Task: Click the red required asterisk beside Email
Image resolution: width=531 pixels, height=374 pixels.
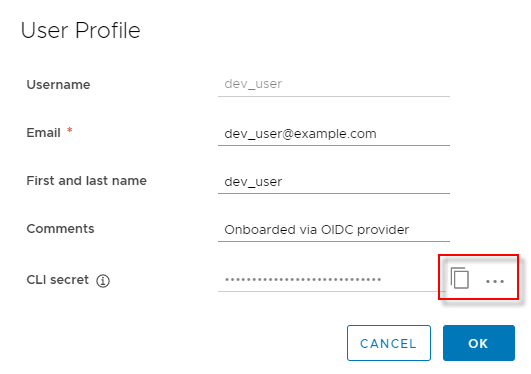Action: pyautogui.click(x=69, y=130)
